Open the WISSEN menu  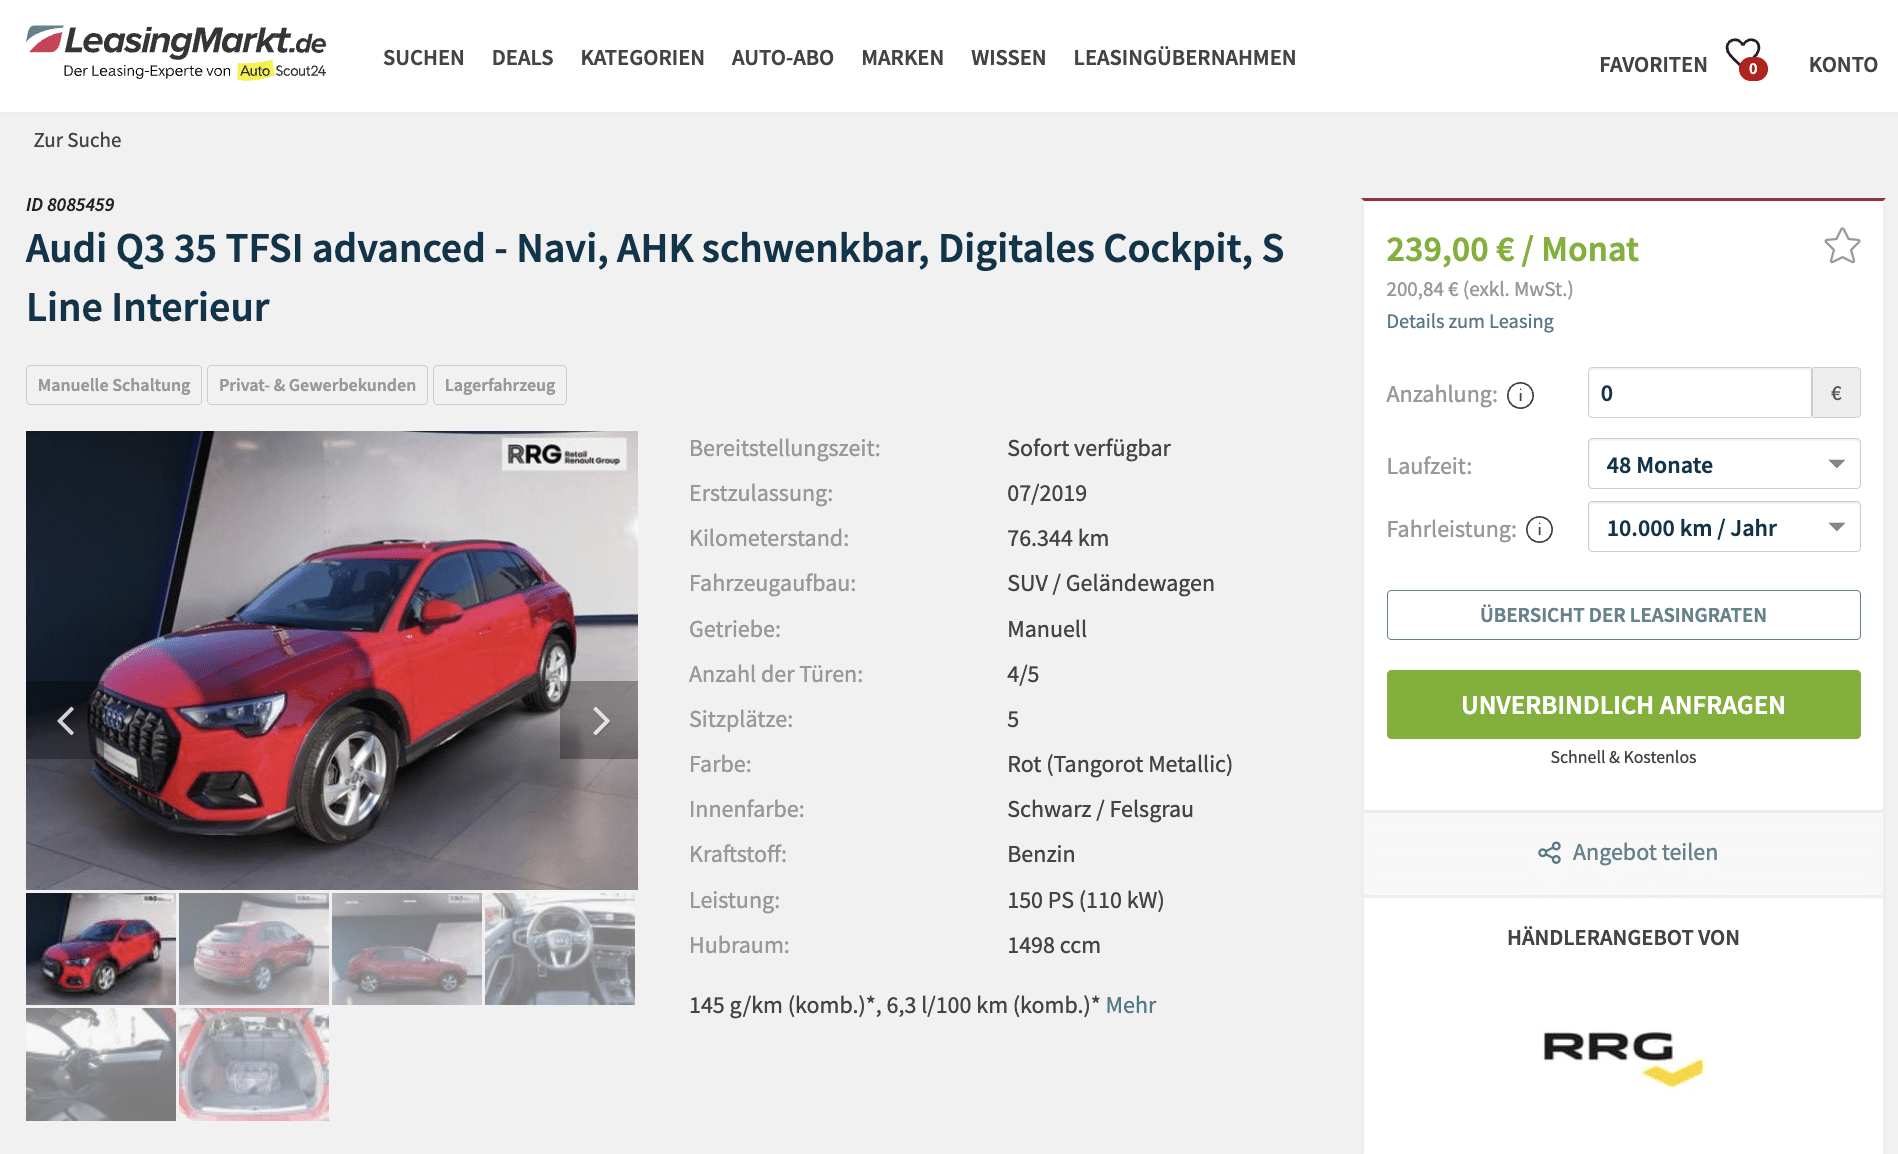(x=1008, y=58)
